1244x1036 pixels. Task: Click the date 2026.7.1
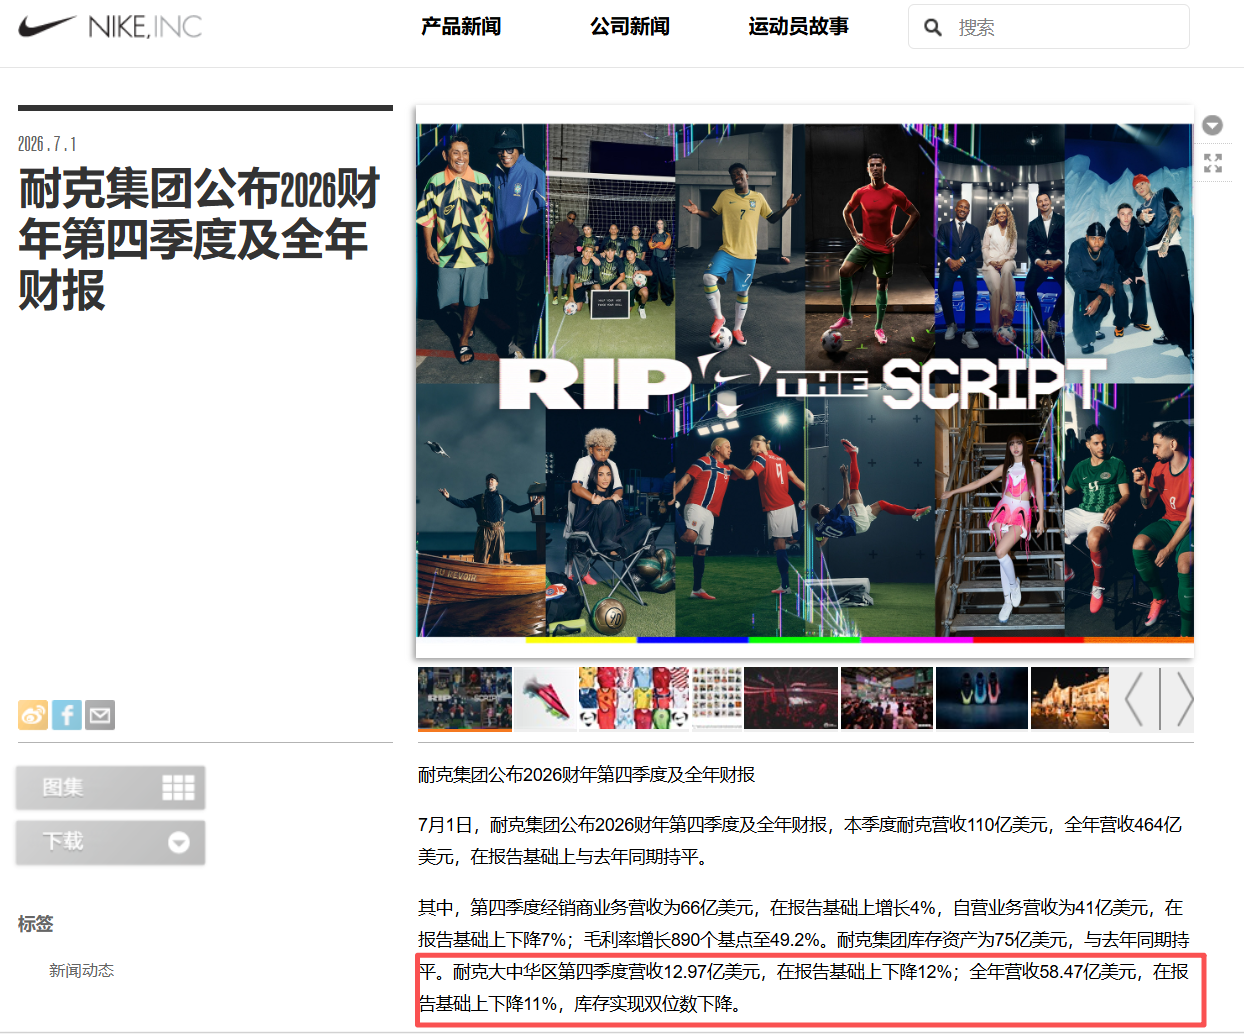coord(47,144)
